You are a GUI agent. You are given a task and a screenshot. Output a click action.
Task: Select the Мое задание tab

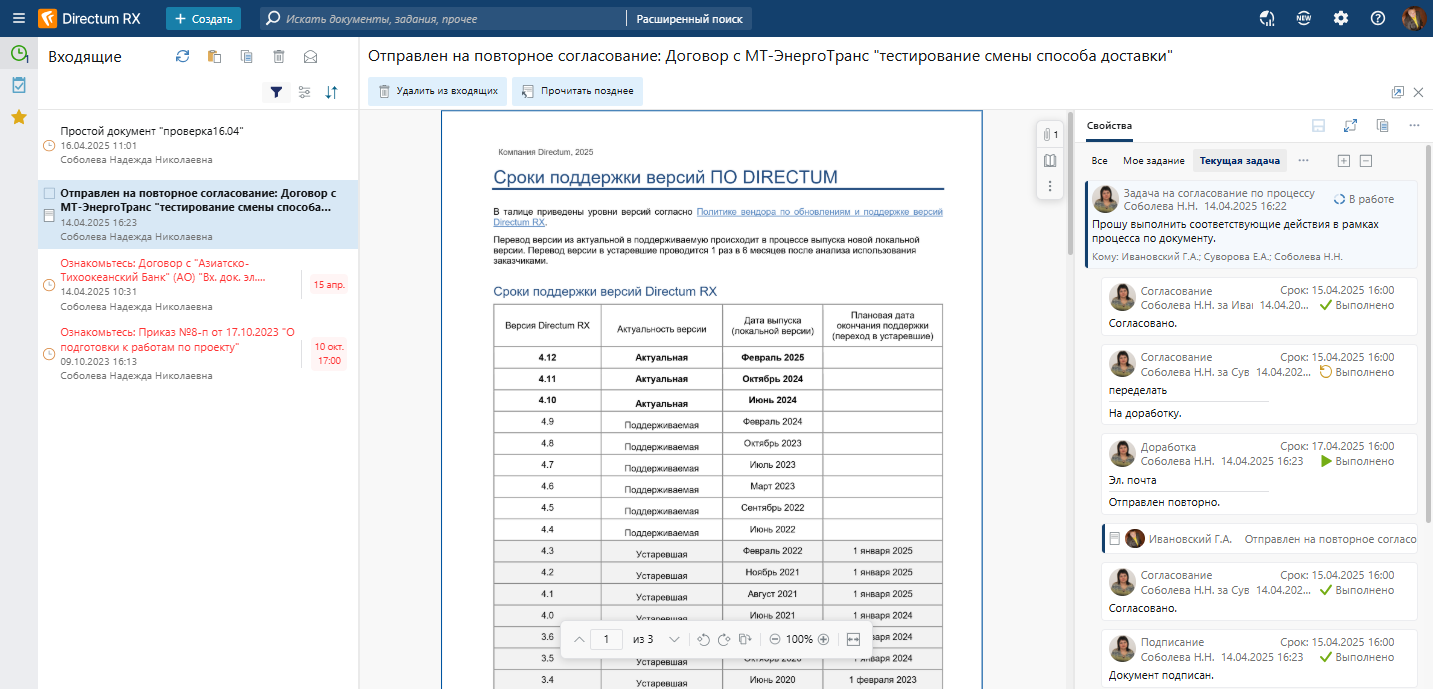point(1153,160)
